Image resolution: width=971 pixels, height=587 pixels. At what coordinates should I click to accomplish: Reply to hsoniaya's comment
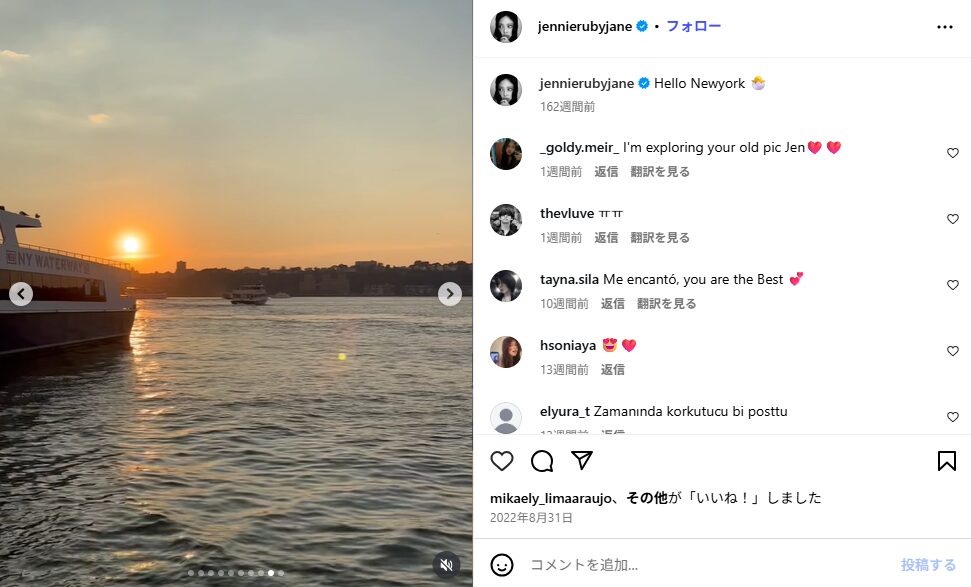coord(612,370)
